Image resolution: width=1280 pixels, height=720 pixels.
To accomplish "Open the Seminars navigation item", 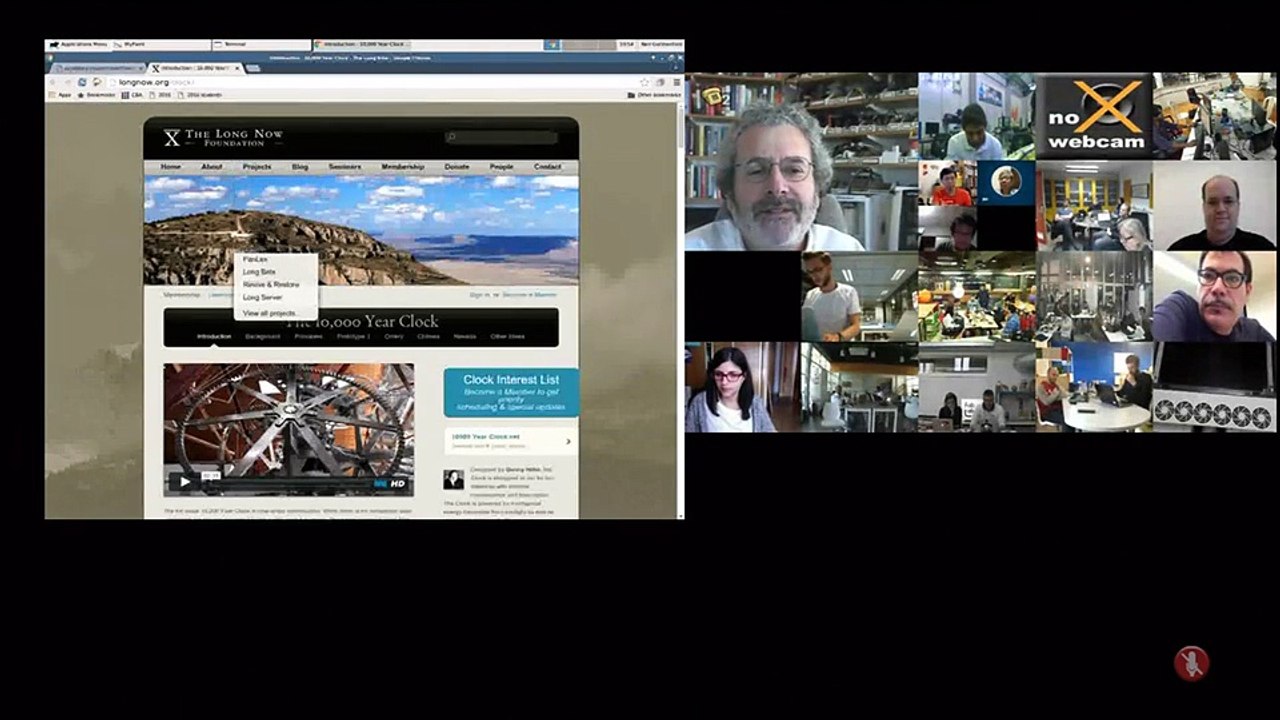I will click(x=345, y=167).
